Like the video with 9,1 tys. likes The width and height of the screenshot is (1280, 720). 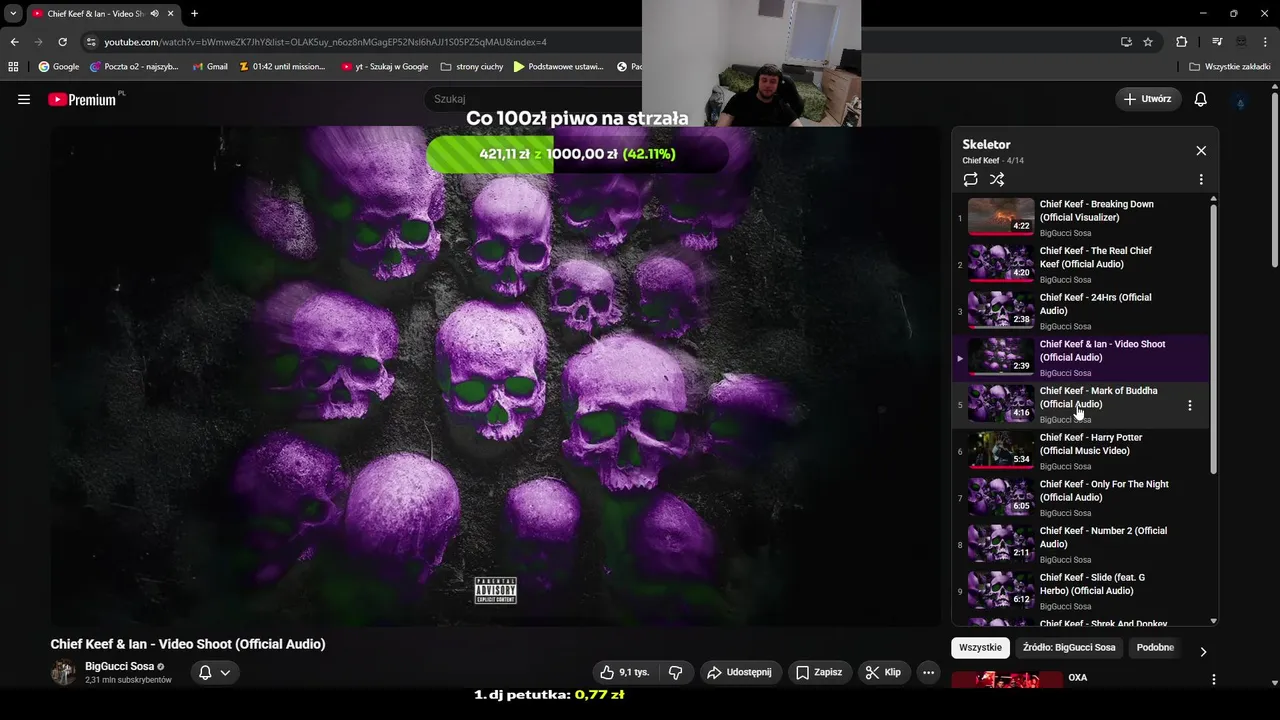click(x=625, y=673)
